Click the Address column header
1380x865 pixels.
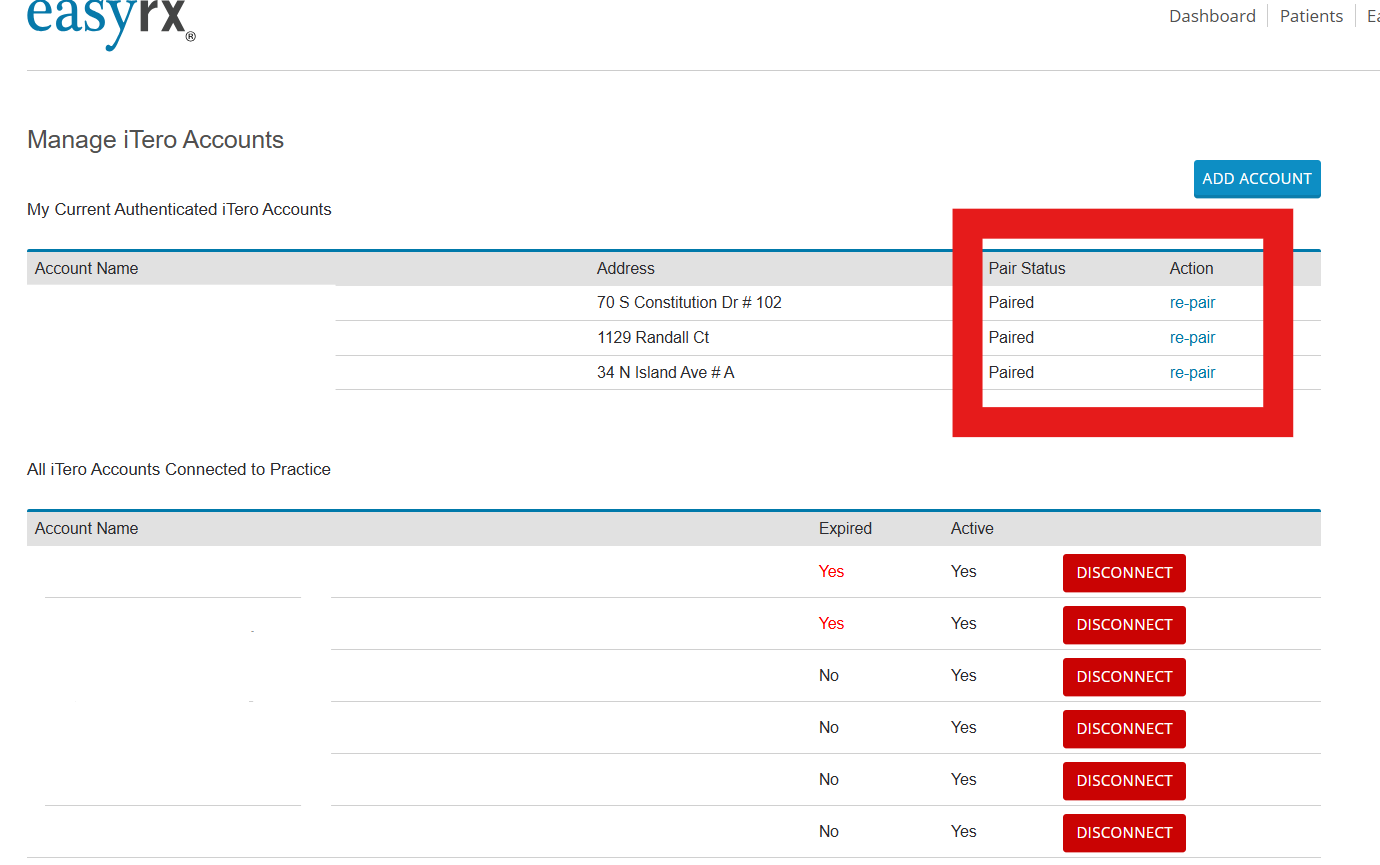[x=625, y=269]
